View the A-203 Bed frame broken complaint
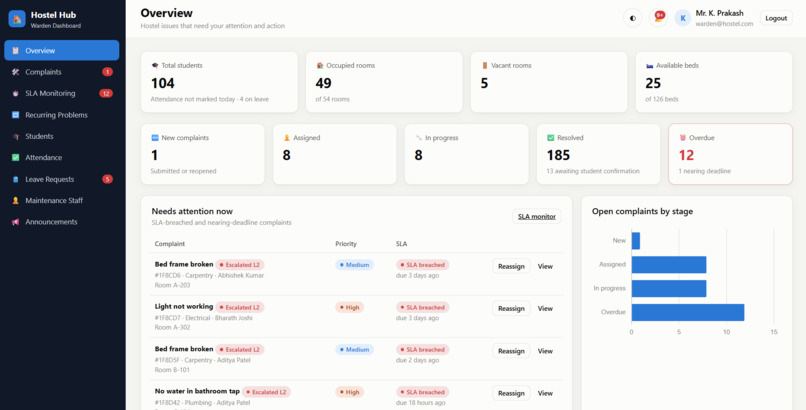 click(545, 266)
